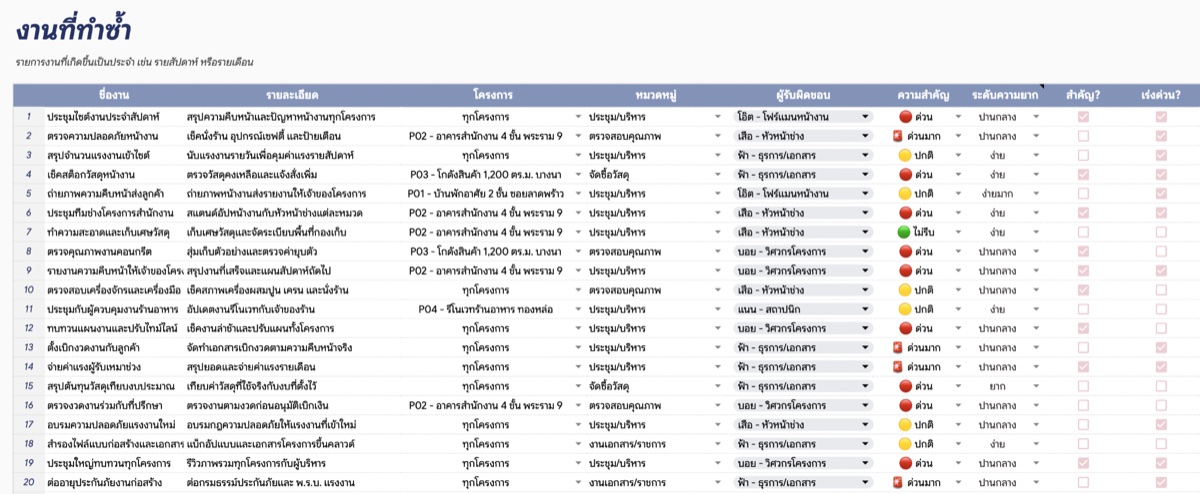Check the สำคัญ? box in row 3
The width and height of the screenshot is (1200, 494).
click(1083, 155)
